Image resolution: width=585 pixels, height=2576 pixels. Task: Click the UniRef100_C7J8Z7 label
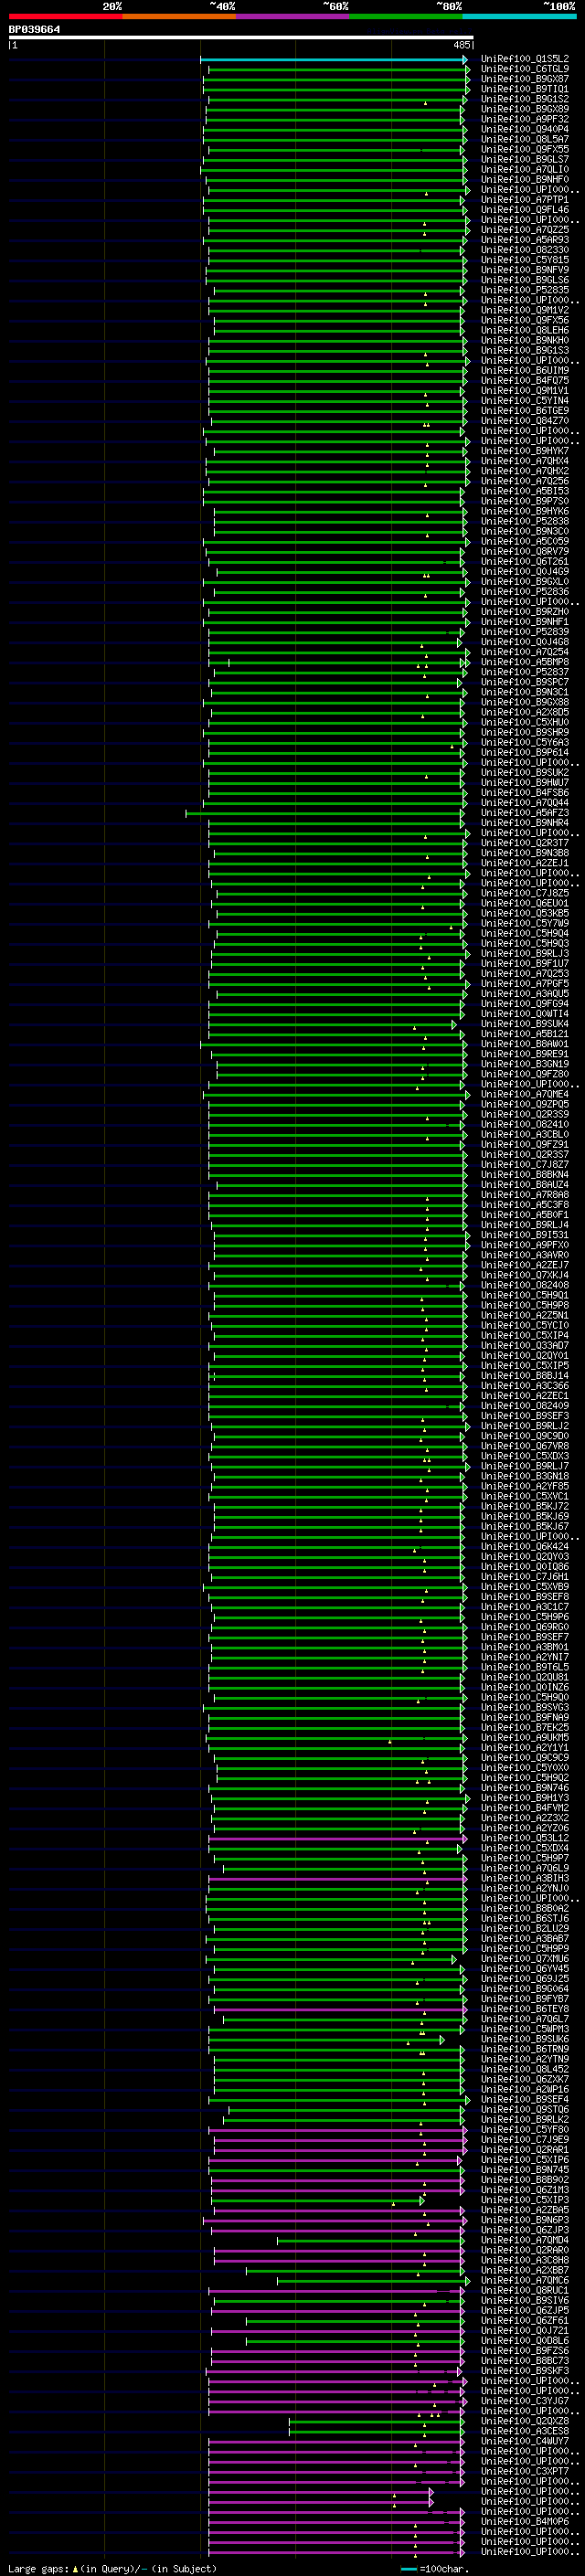coord(524,1165)
